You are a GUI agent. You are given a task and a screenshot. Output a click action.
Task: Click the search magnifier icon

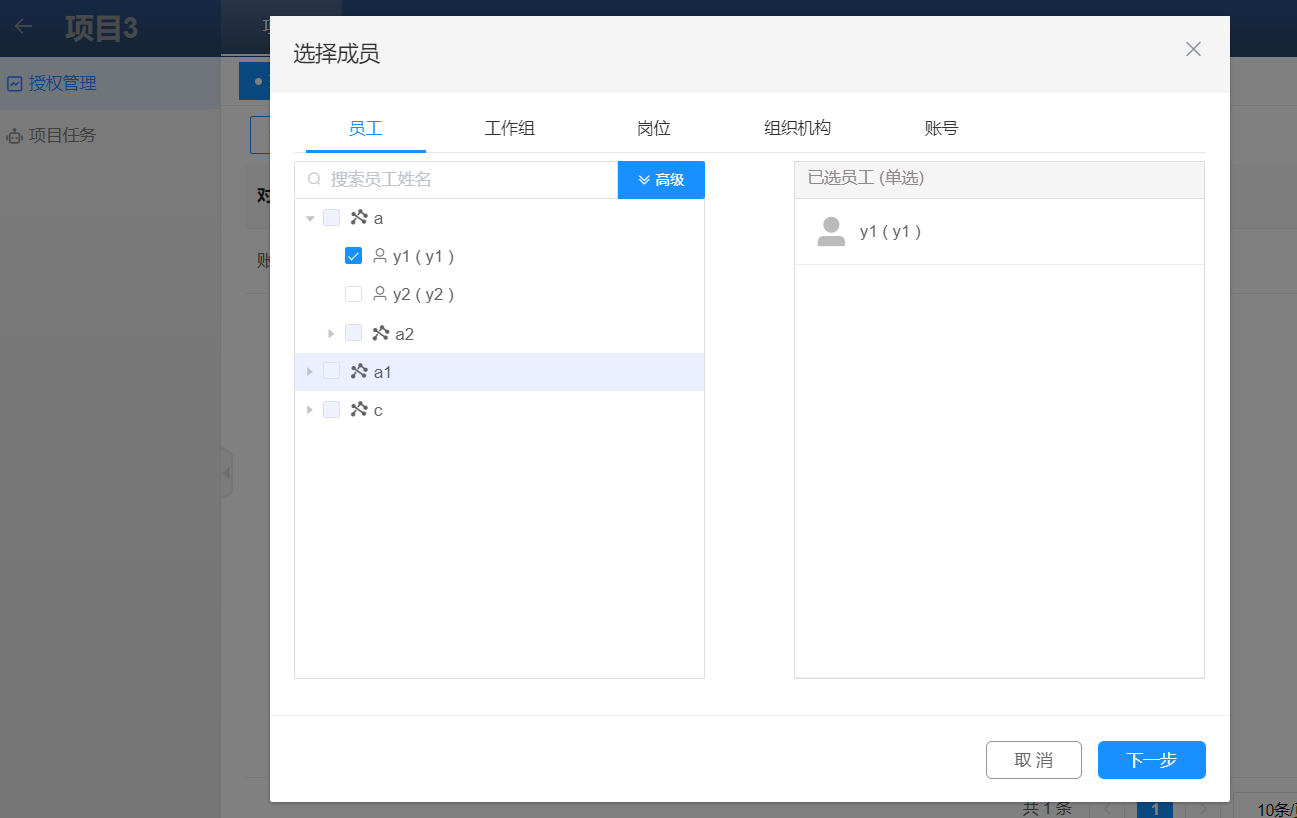point(314,180)
